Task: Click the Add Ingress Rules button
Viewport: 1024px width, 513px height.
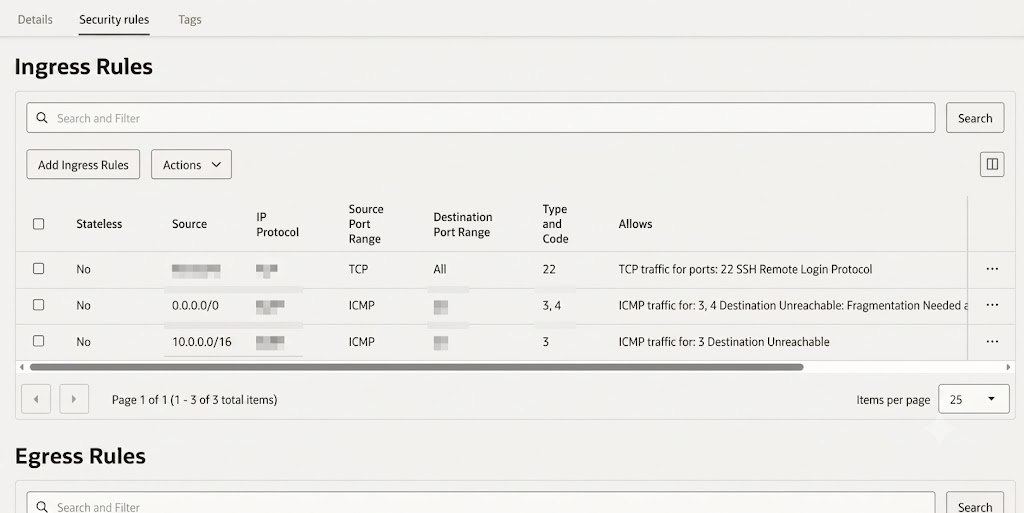Action: tap(83, 164)
